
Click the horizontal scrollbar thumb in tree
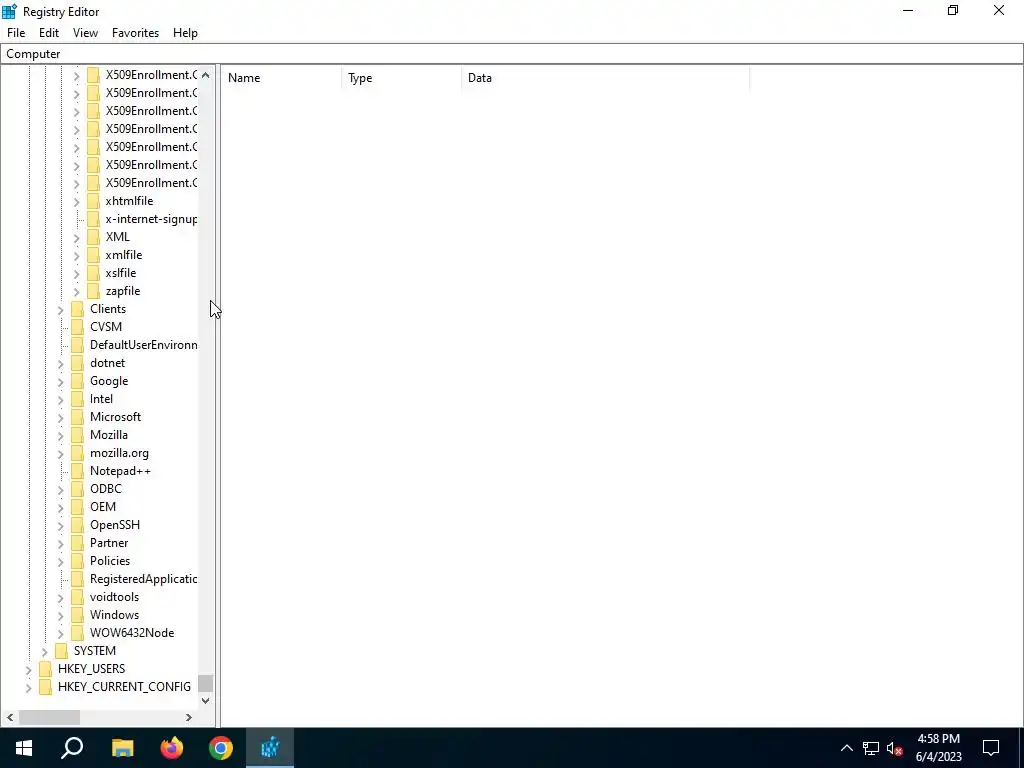point(49,717)
